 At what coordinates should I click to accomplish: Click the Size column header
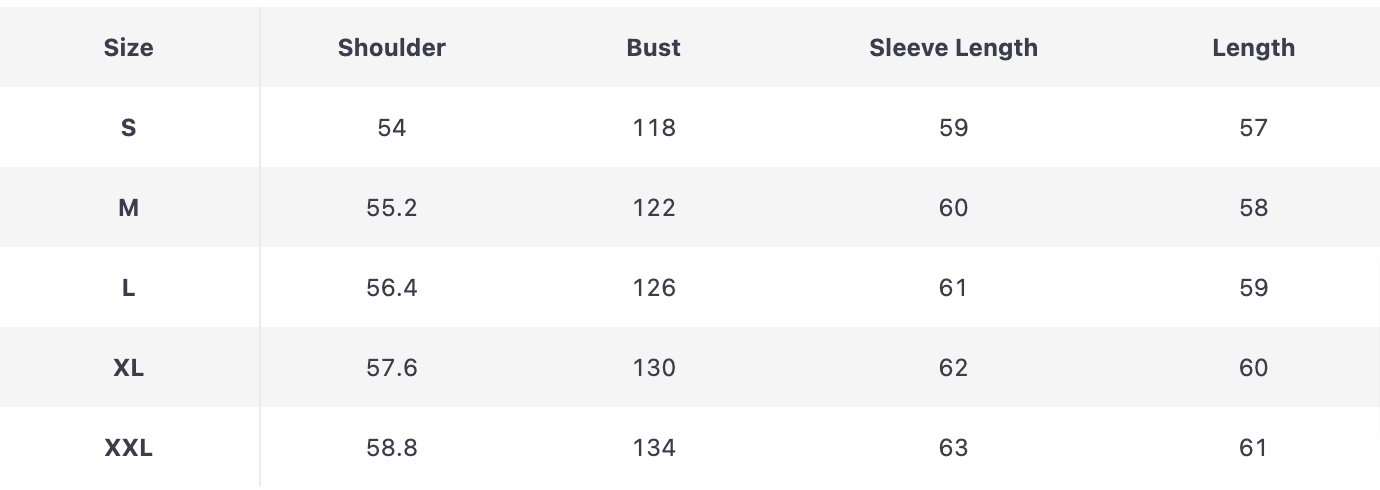[128, 48]
